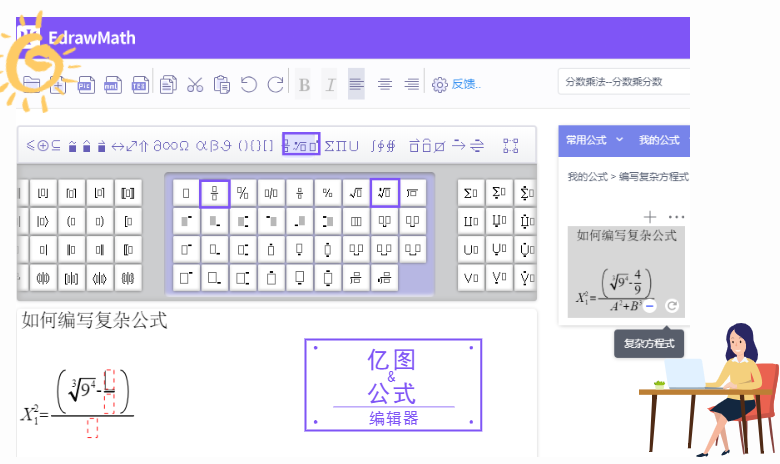Viewport: 780px width, 464px height.
Task: Open the overbar and box templates group
Action: click(427, 146)
